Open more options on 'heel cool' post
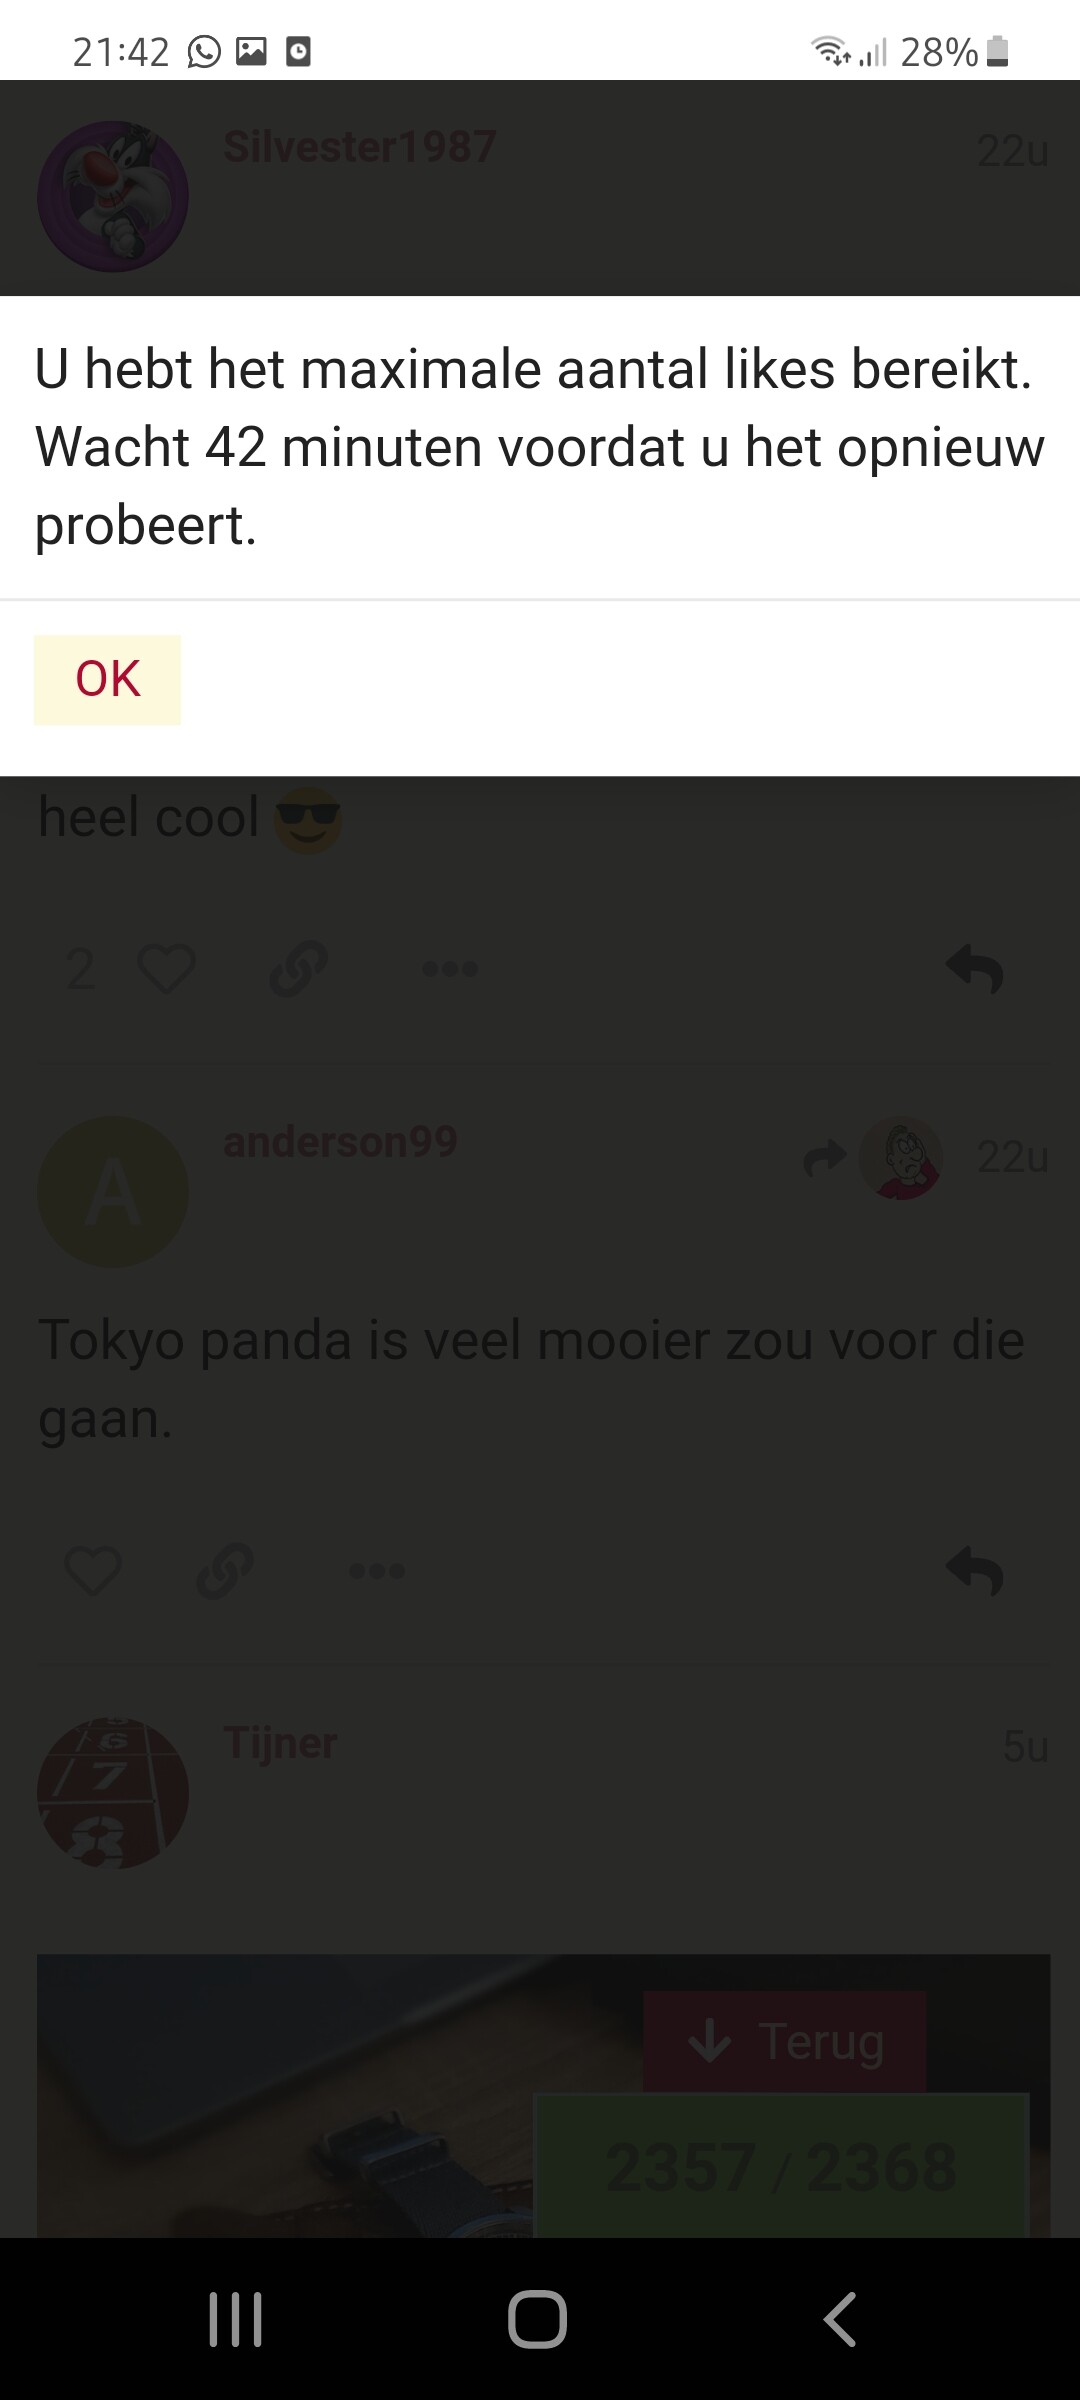Viewport: 1080px width, 2400px height. 450,968
